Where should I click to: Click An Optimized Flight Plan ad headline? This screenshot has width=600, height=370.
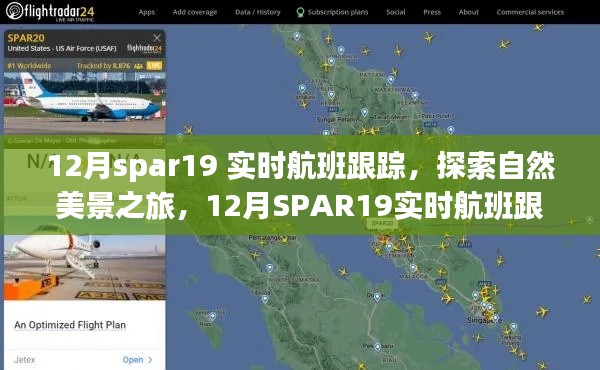pos(70,325)
